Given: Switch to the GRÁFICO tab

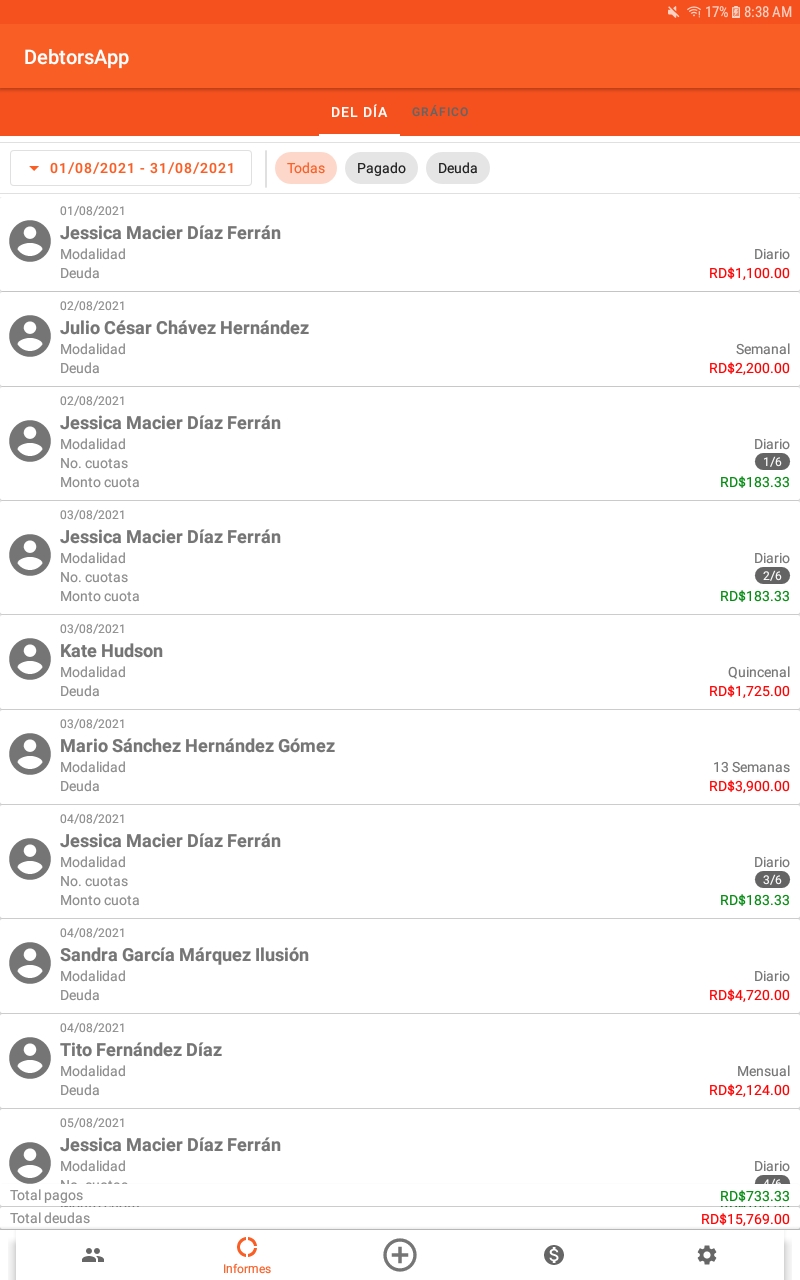Looking at the screenshot, I should point(440,112).
